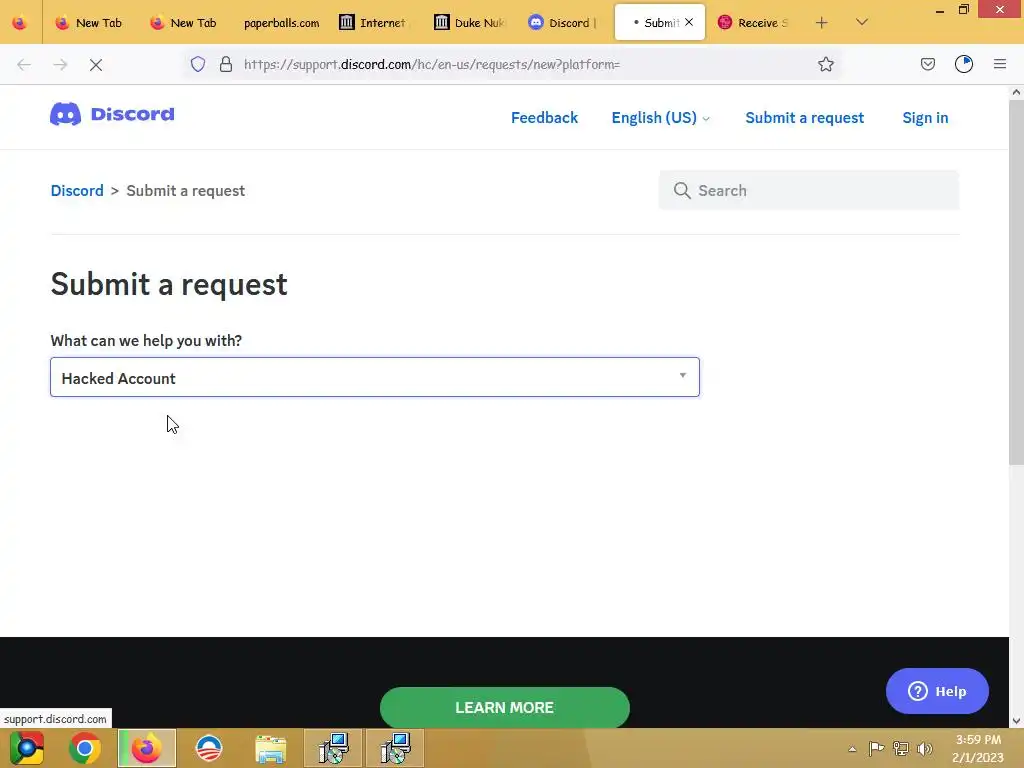Click the page vertical scrollbar thumb
1024x768 pixels.
click(1016, 282)
